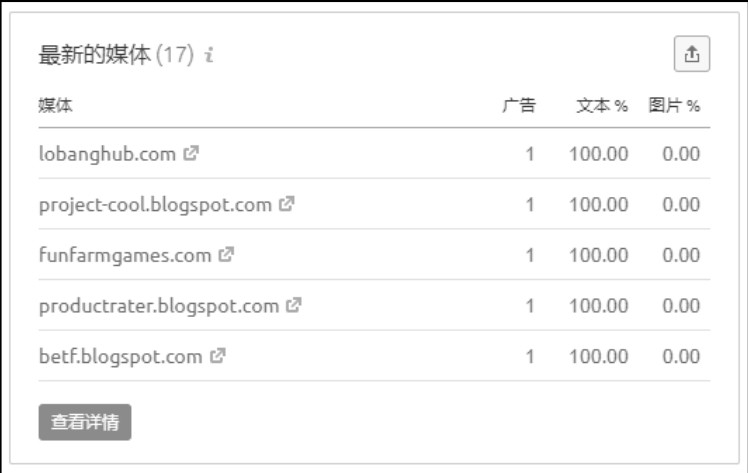Screen dimensions: 748x473
Task: Click the export icon button at top right
Action: point(692,54)
